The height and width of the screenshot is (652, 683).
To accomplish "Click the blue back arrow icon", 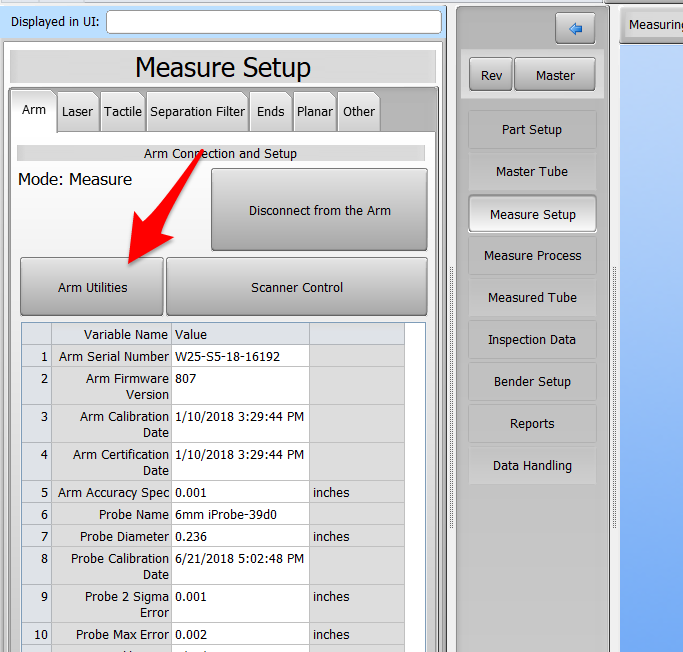I will [x=575, y=29].
